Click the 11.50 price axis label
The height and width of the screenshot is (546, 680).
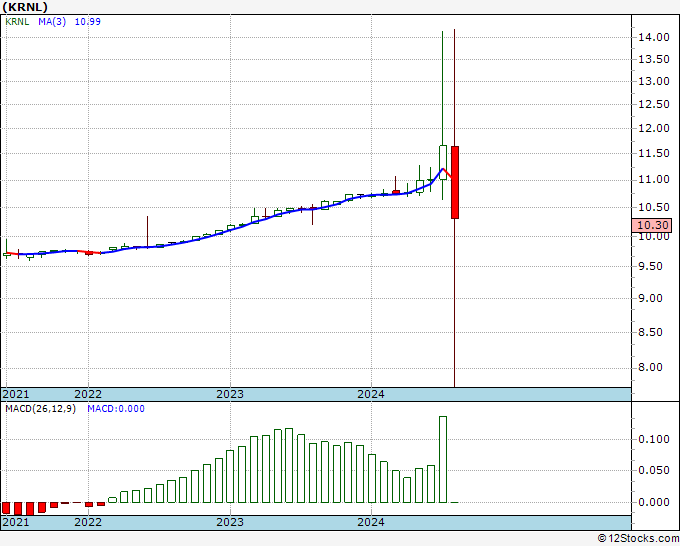click(x=654, y=154)
